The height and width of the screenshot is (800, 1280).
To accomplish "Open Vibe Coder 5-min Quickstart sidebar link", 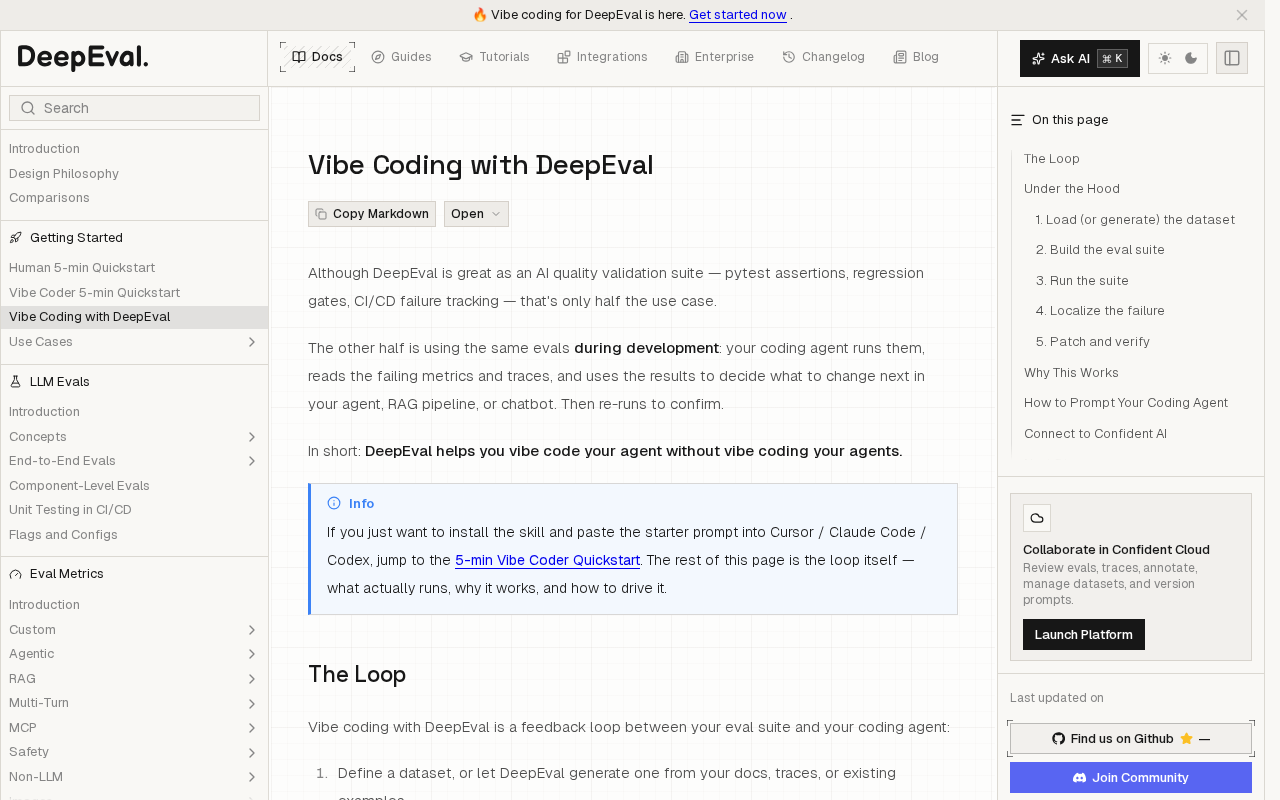I will click(95, 293).
